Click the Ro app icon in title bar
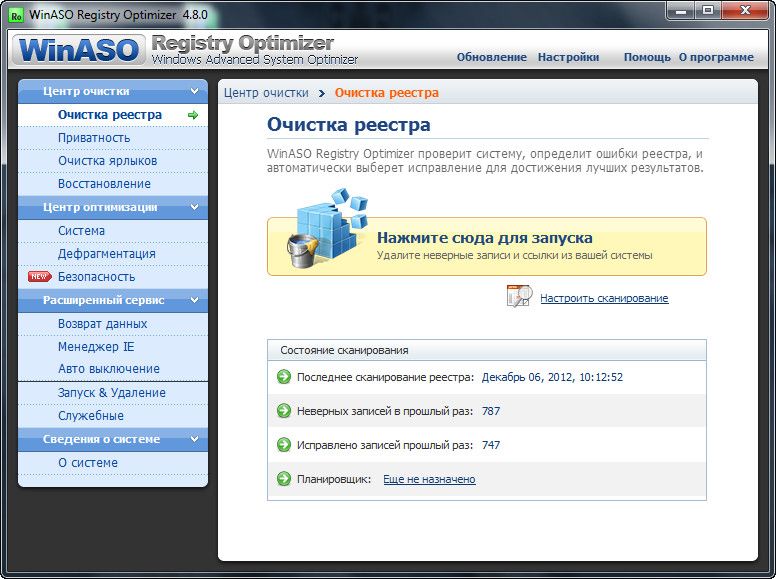Screen dimensions: 776x579 click(16, 15)
